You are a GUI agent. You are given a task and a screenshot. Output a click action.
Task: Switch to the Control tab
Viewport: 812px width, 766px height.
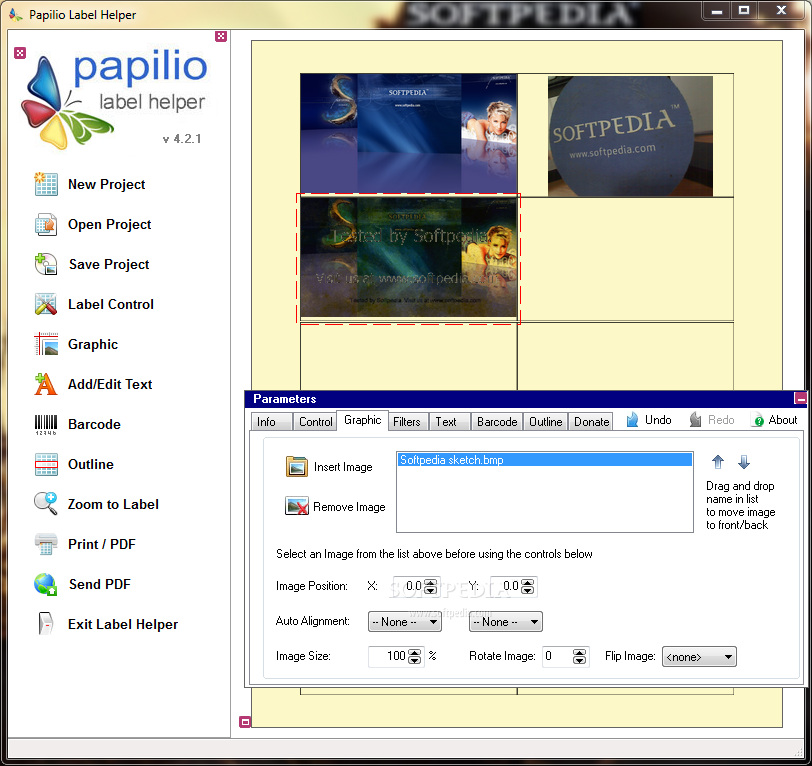coord(315,422)
